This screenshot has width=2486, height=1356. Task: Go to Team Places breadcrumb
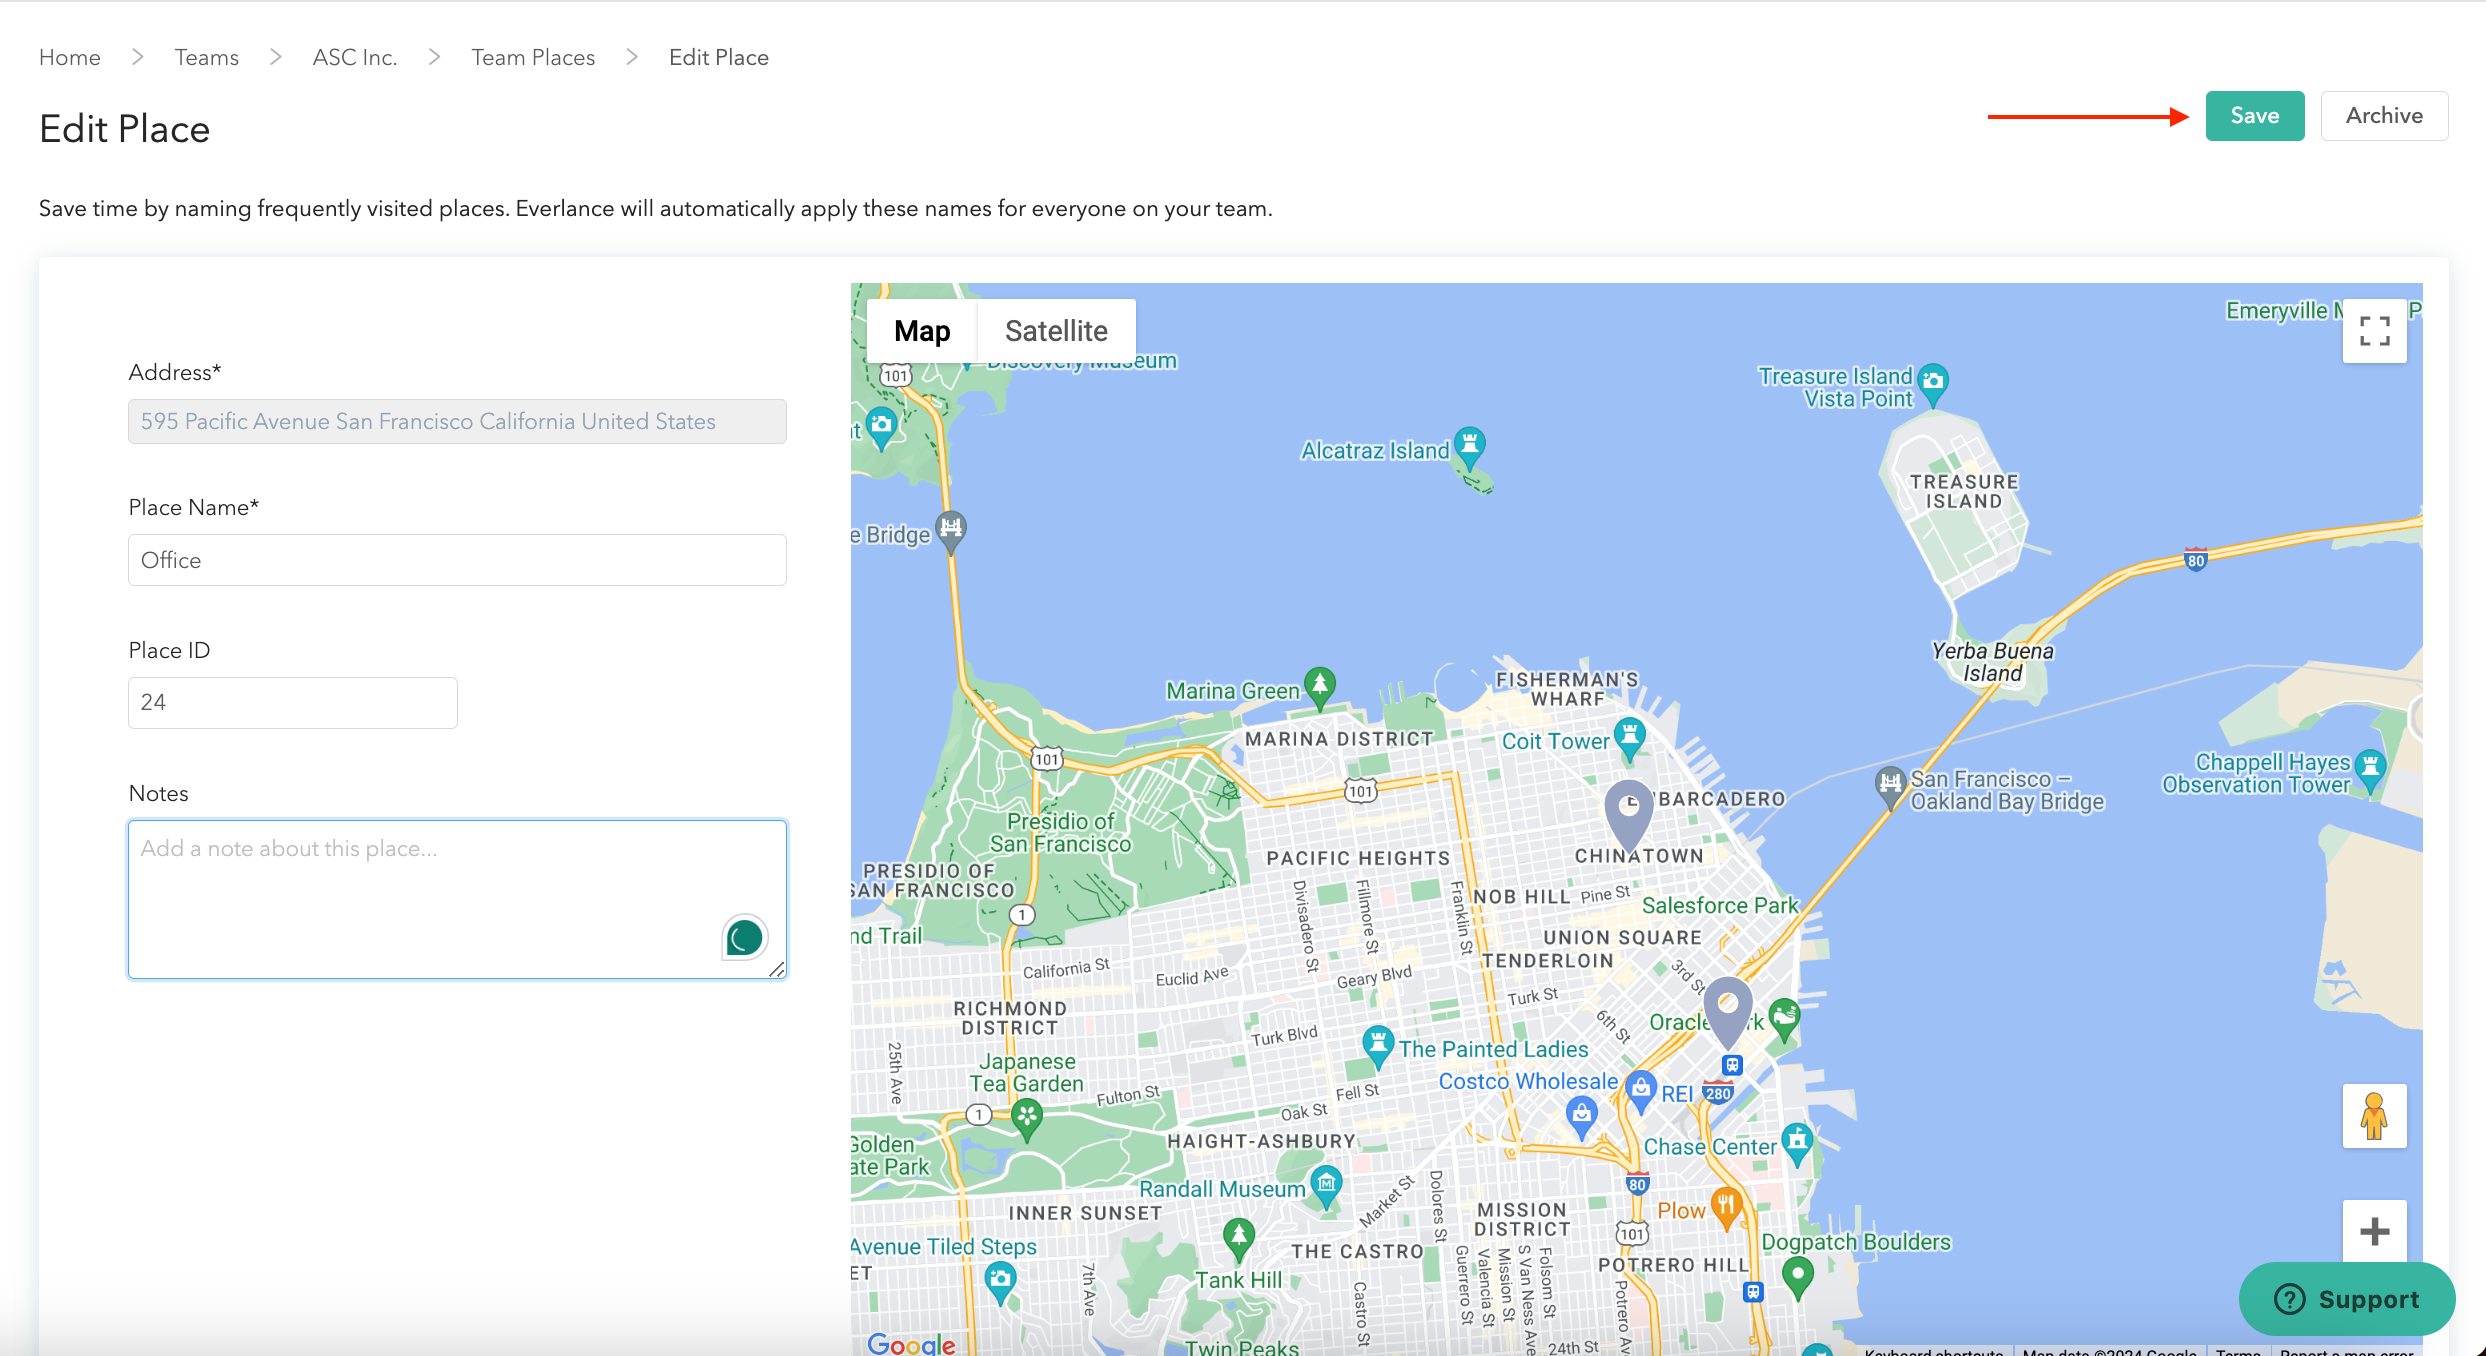click(533, 57)
